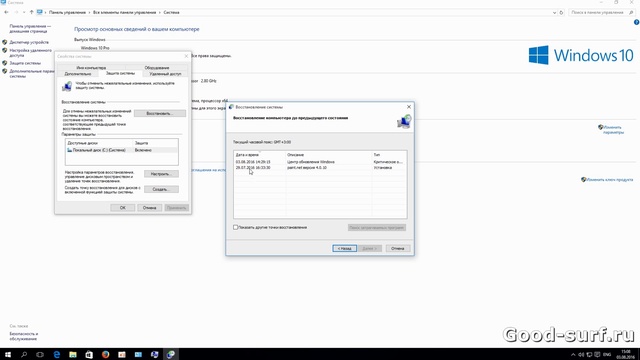The image size is (640, 360).
Task: Switch to 'Защита системы' tab
Action: pos(120,73)
